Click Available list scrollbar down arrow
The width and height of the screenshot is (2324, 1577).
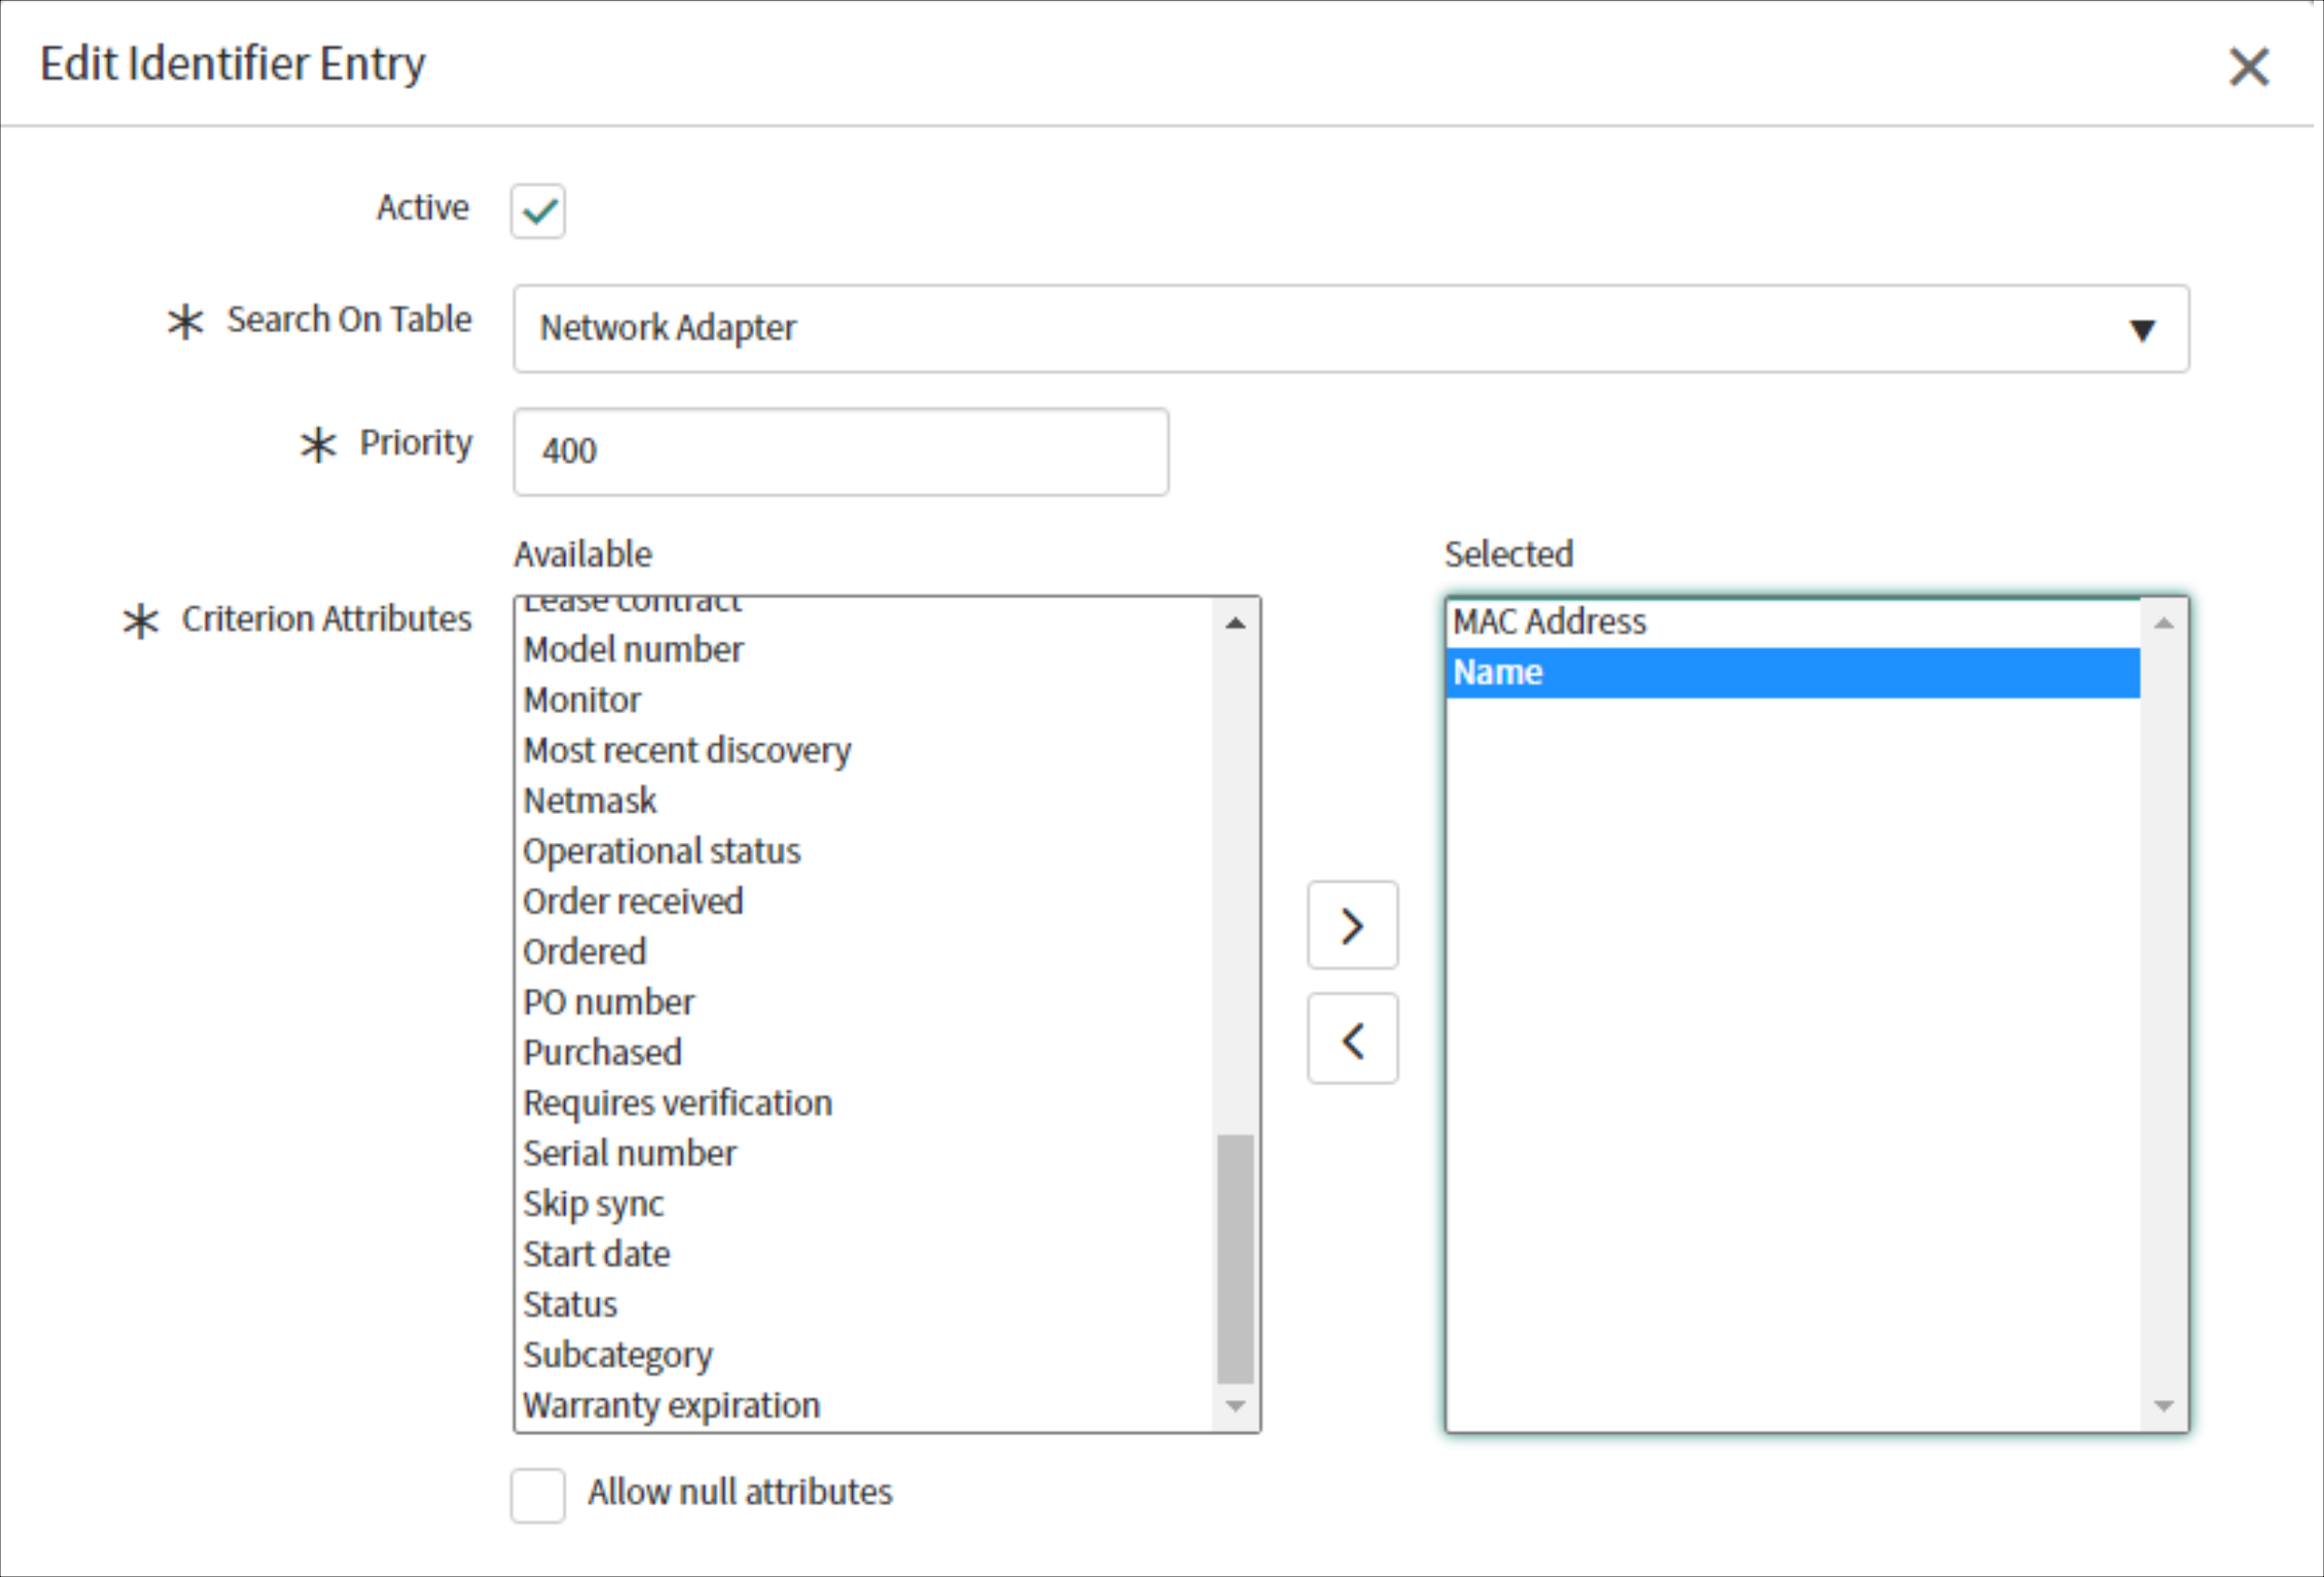1235,1406
